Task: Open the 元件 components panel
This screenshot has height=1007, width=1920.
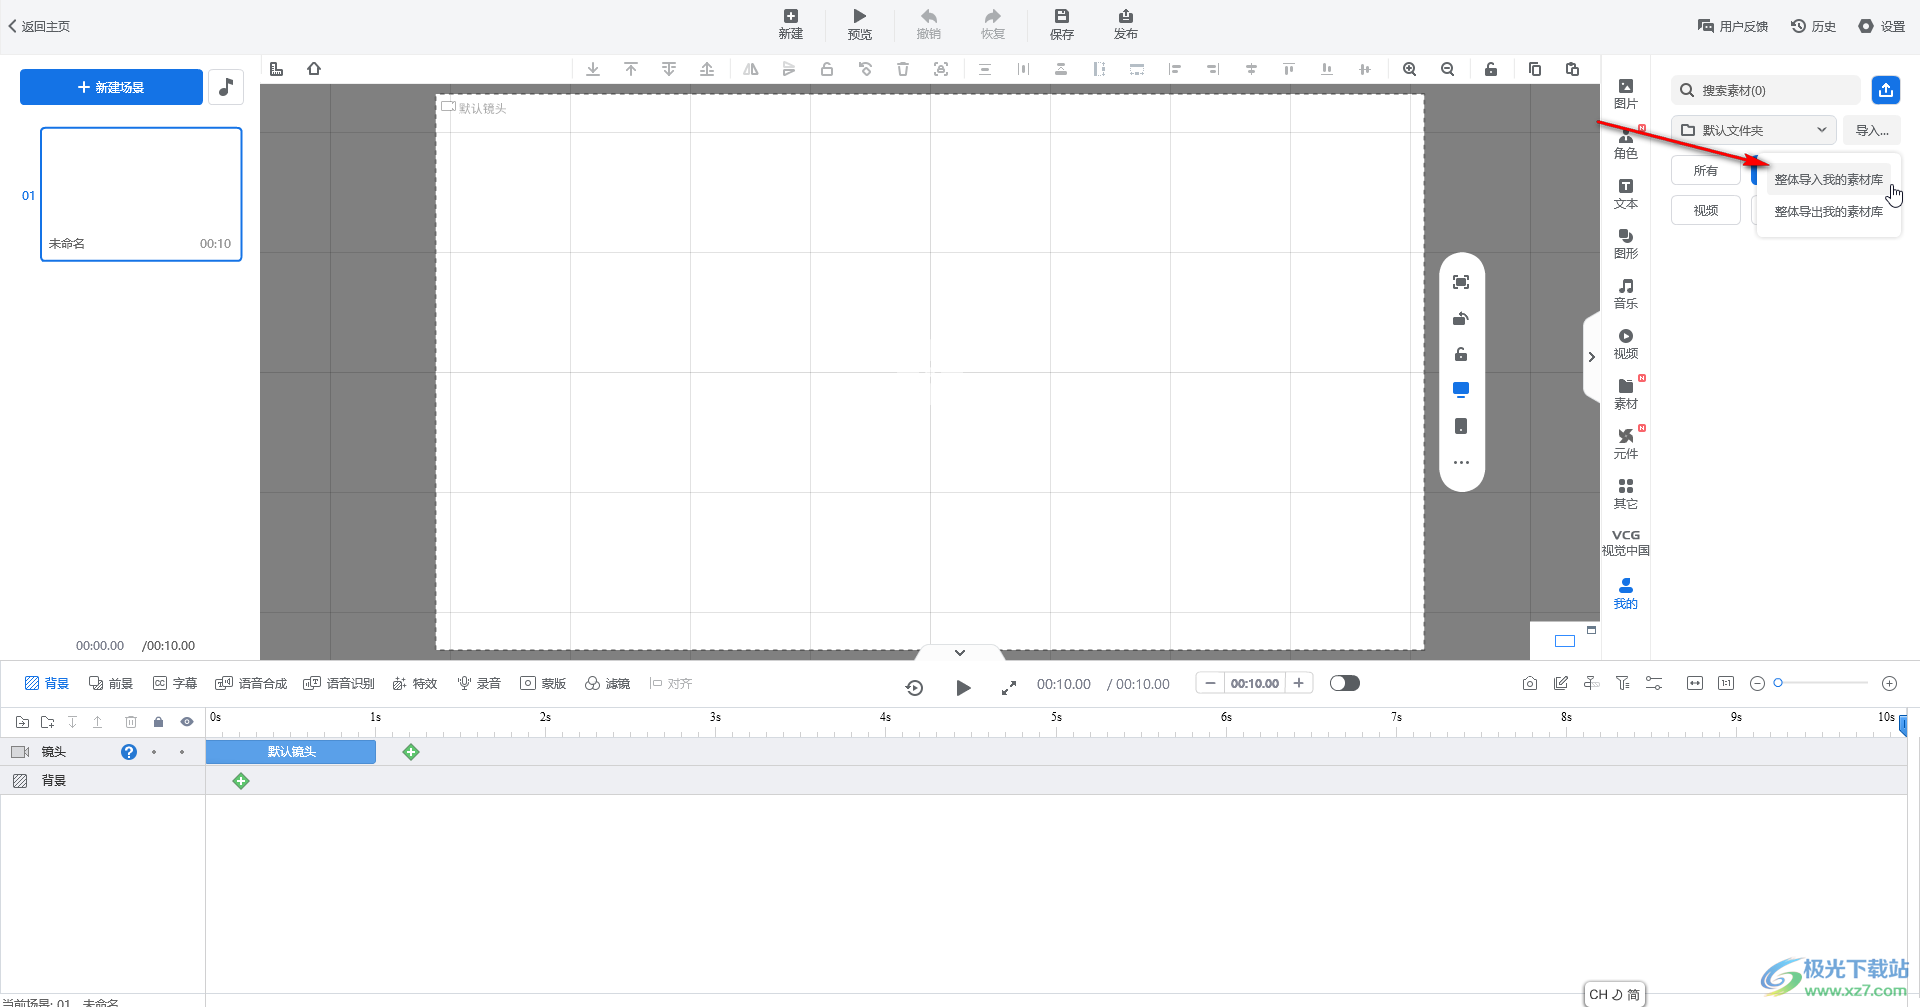Action: [1625, 444]
